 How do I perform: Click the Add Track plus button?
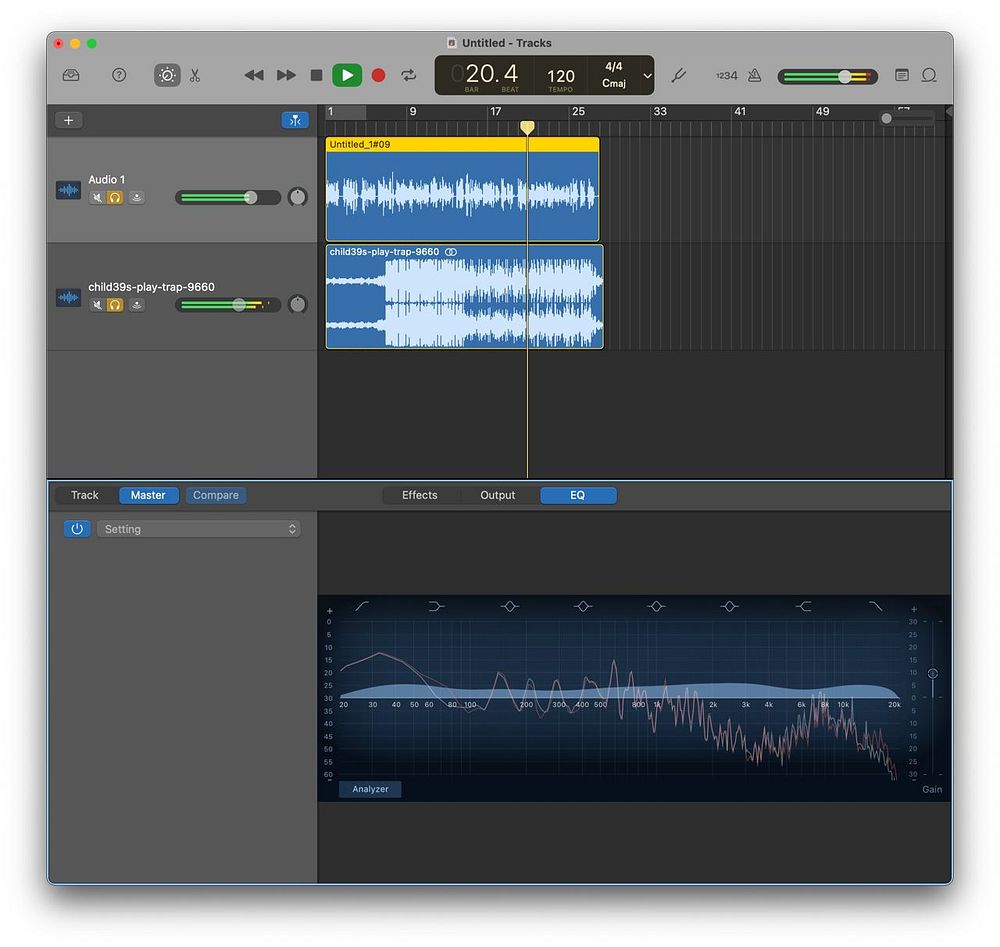[x=68, y=120]
